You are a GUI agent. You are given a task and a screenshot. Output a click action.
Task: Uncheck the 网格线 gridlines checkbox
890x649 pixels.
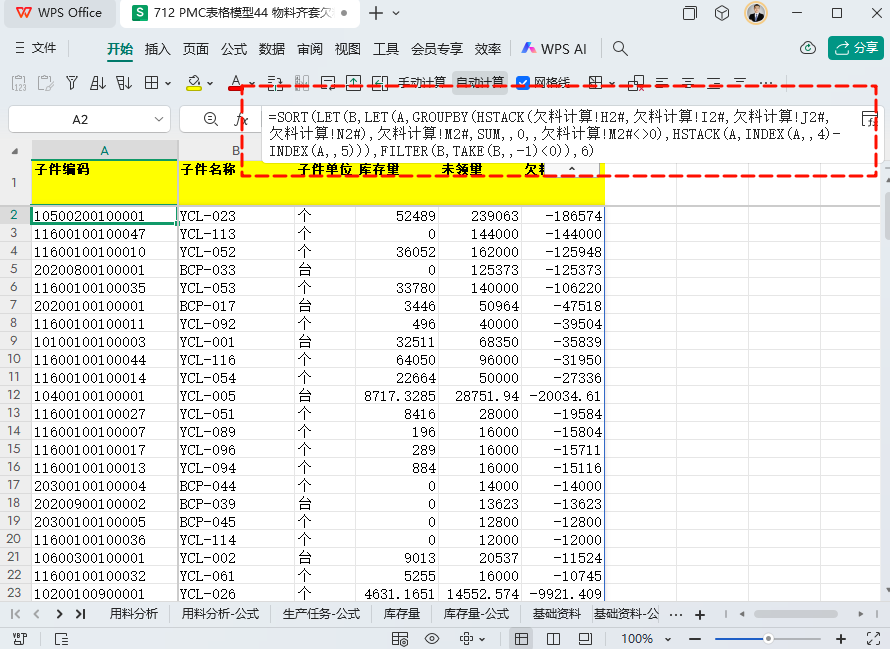click(523, 83)
